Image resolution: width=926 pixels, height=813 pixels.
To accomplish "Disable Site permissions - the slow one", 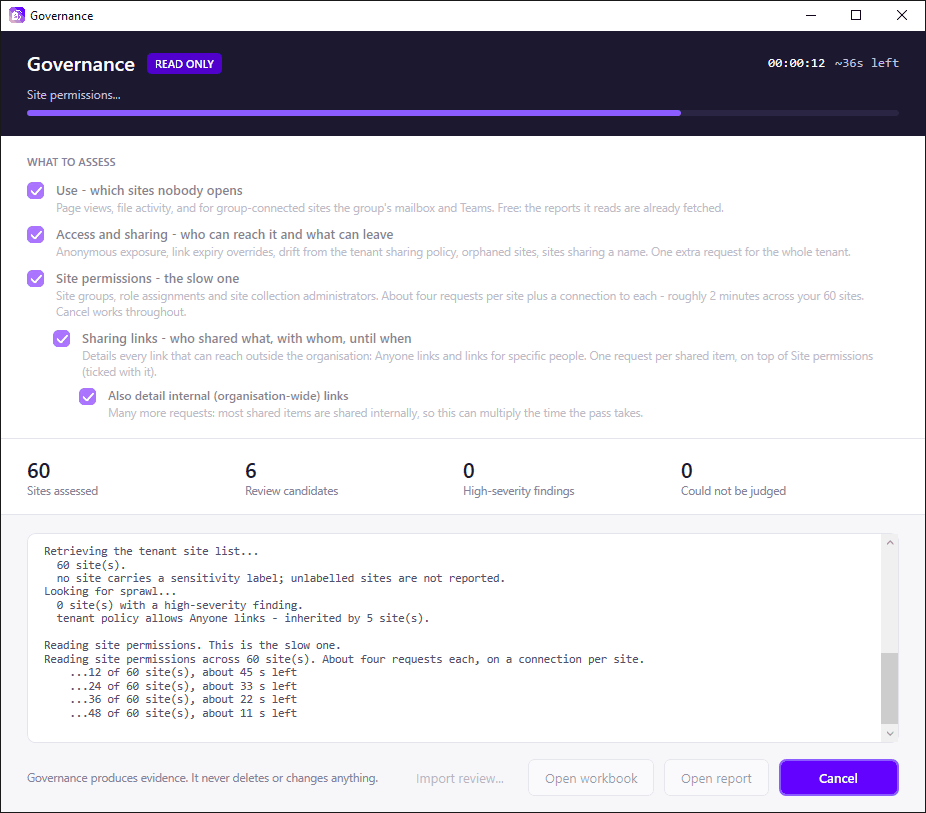I will pos(35,279).
